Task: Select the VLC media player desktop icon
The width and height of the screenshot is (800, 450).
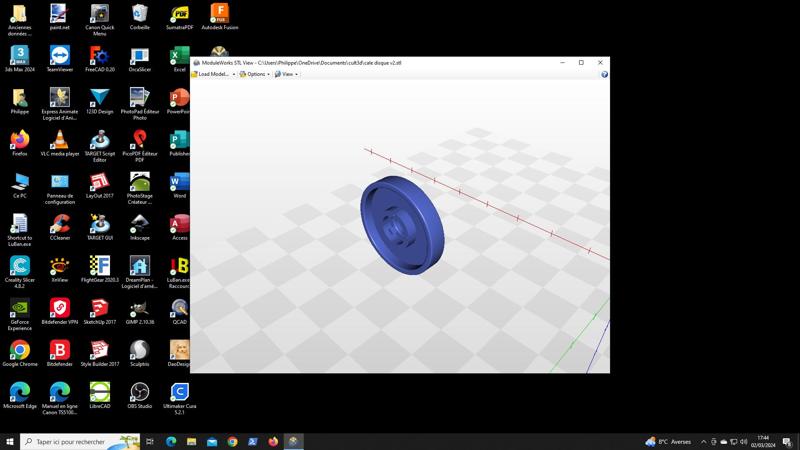Action: [60, 143]
